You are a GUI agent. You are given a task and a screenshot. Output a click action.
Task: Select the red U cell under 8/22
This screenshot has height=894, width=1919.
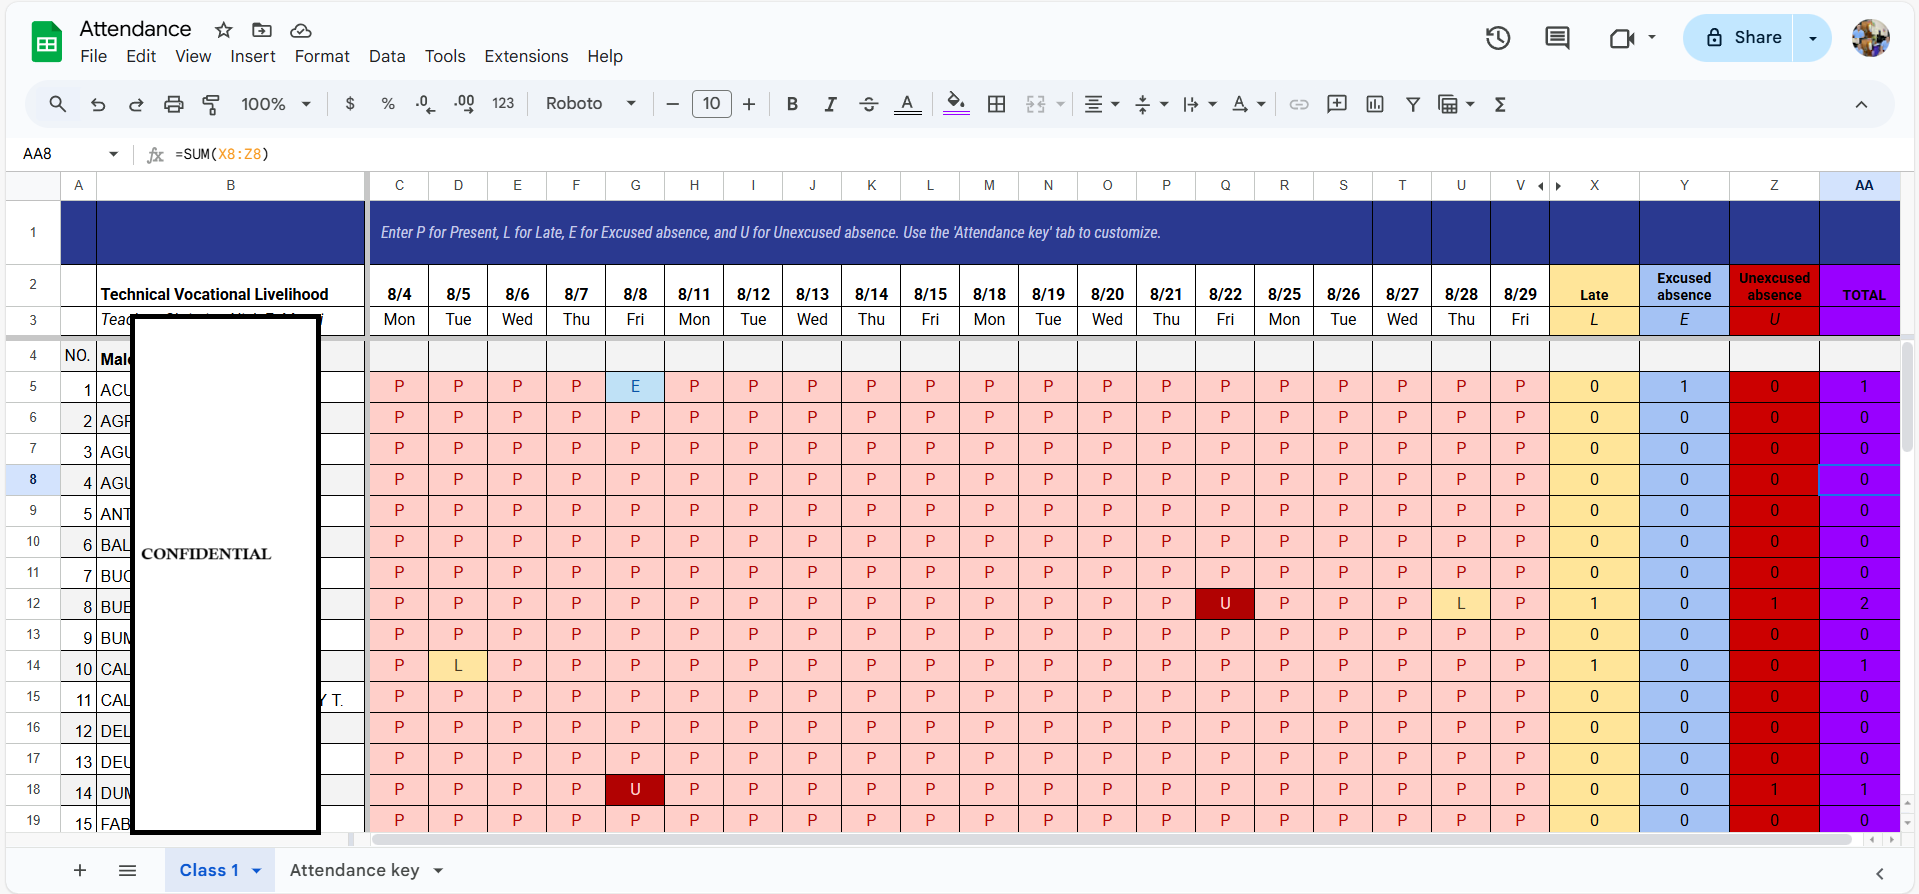(x=1225, y=603)
